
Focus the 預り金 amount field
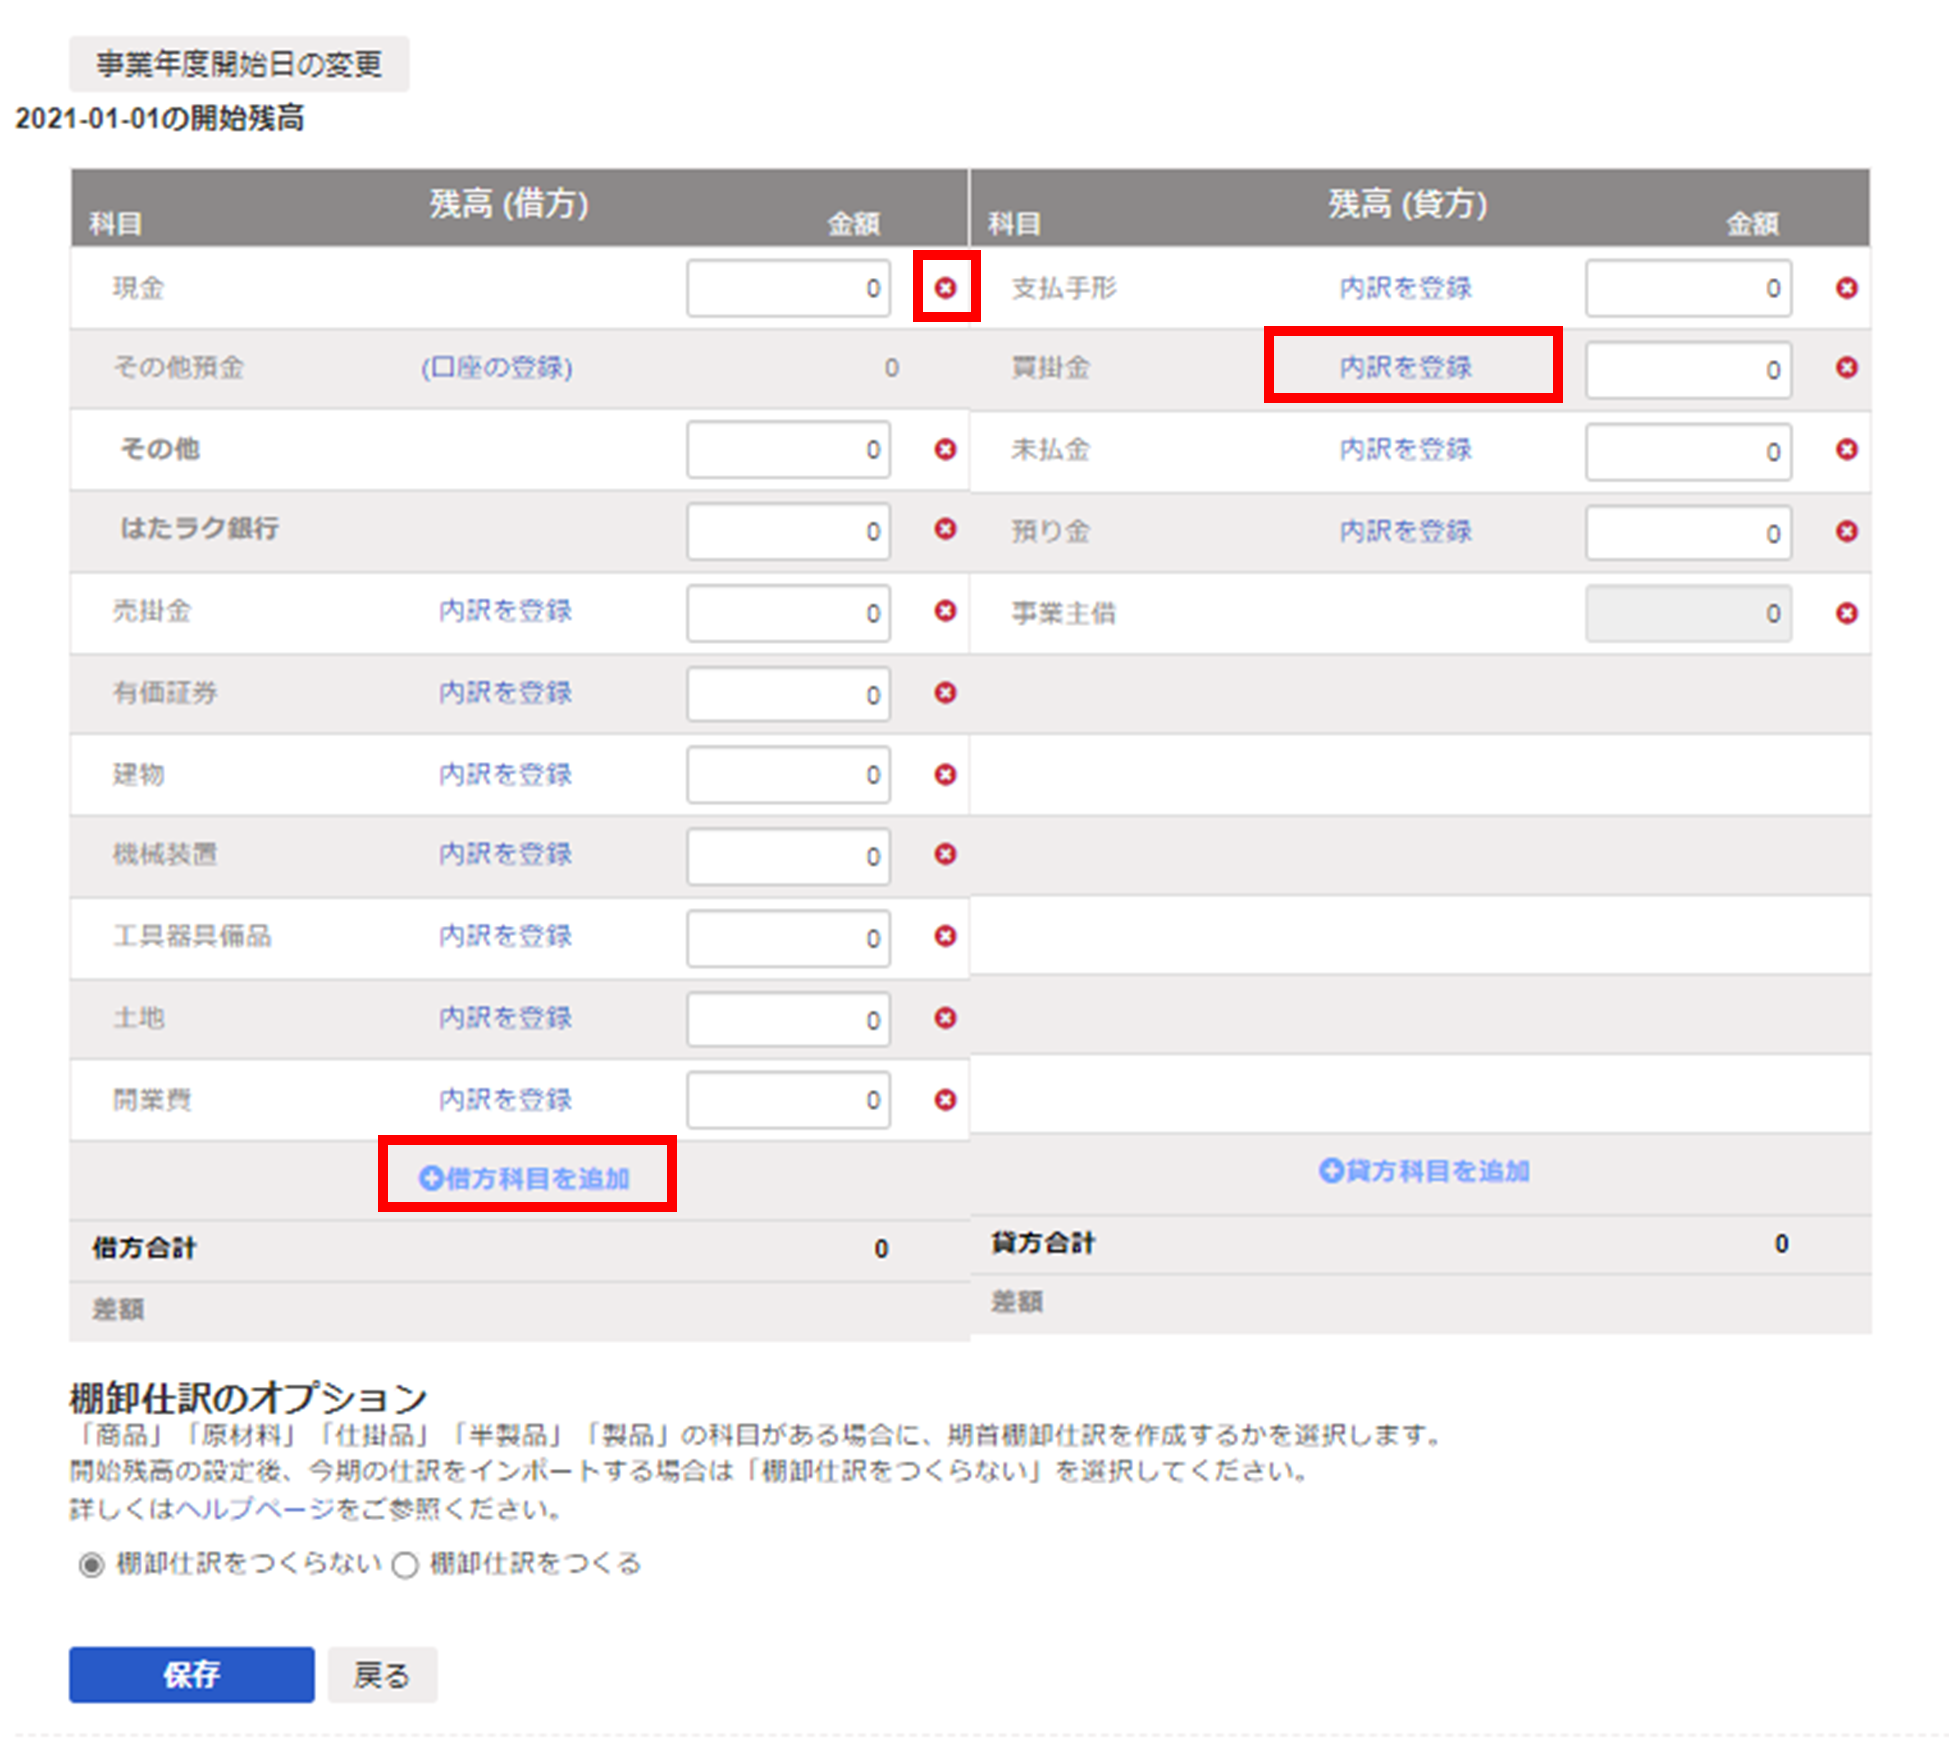click(x=1689, y=533)
